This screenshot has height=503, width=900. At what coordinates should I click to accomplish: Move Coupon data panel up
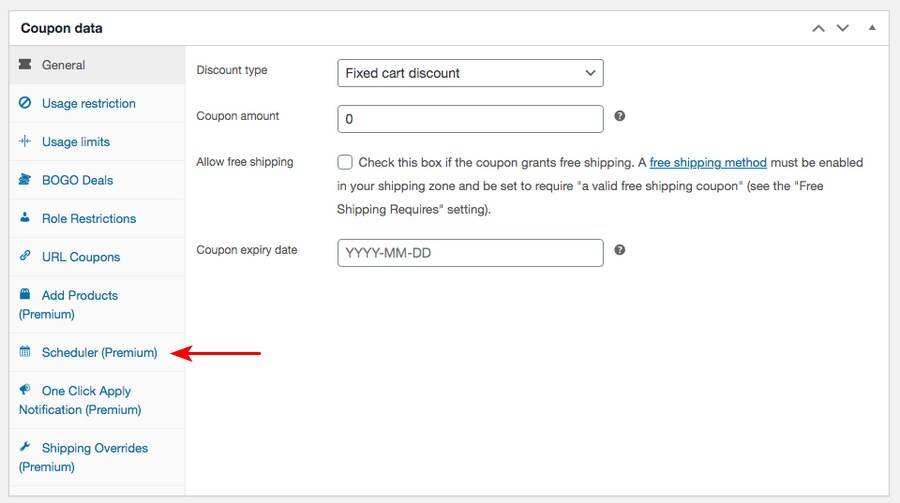click(818, 28)
